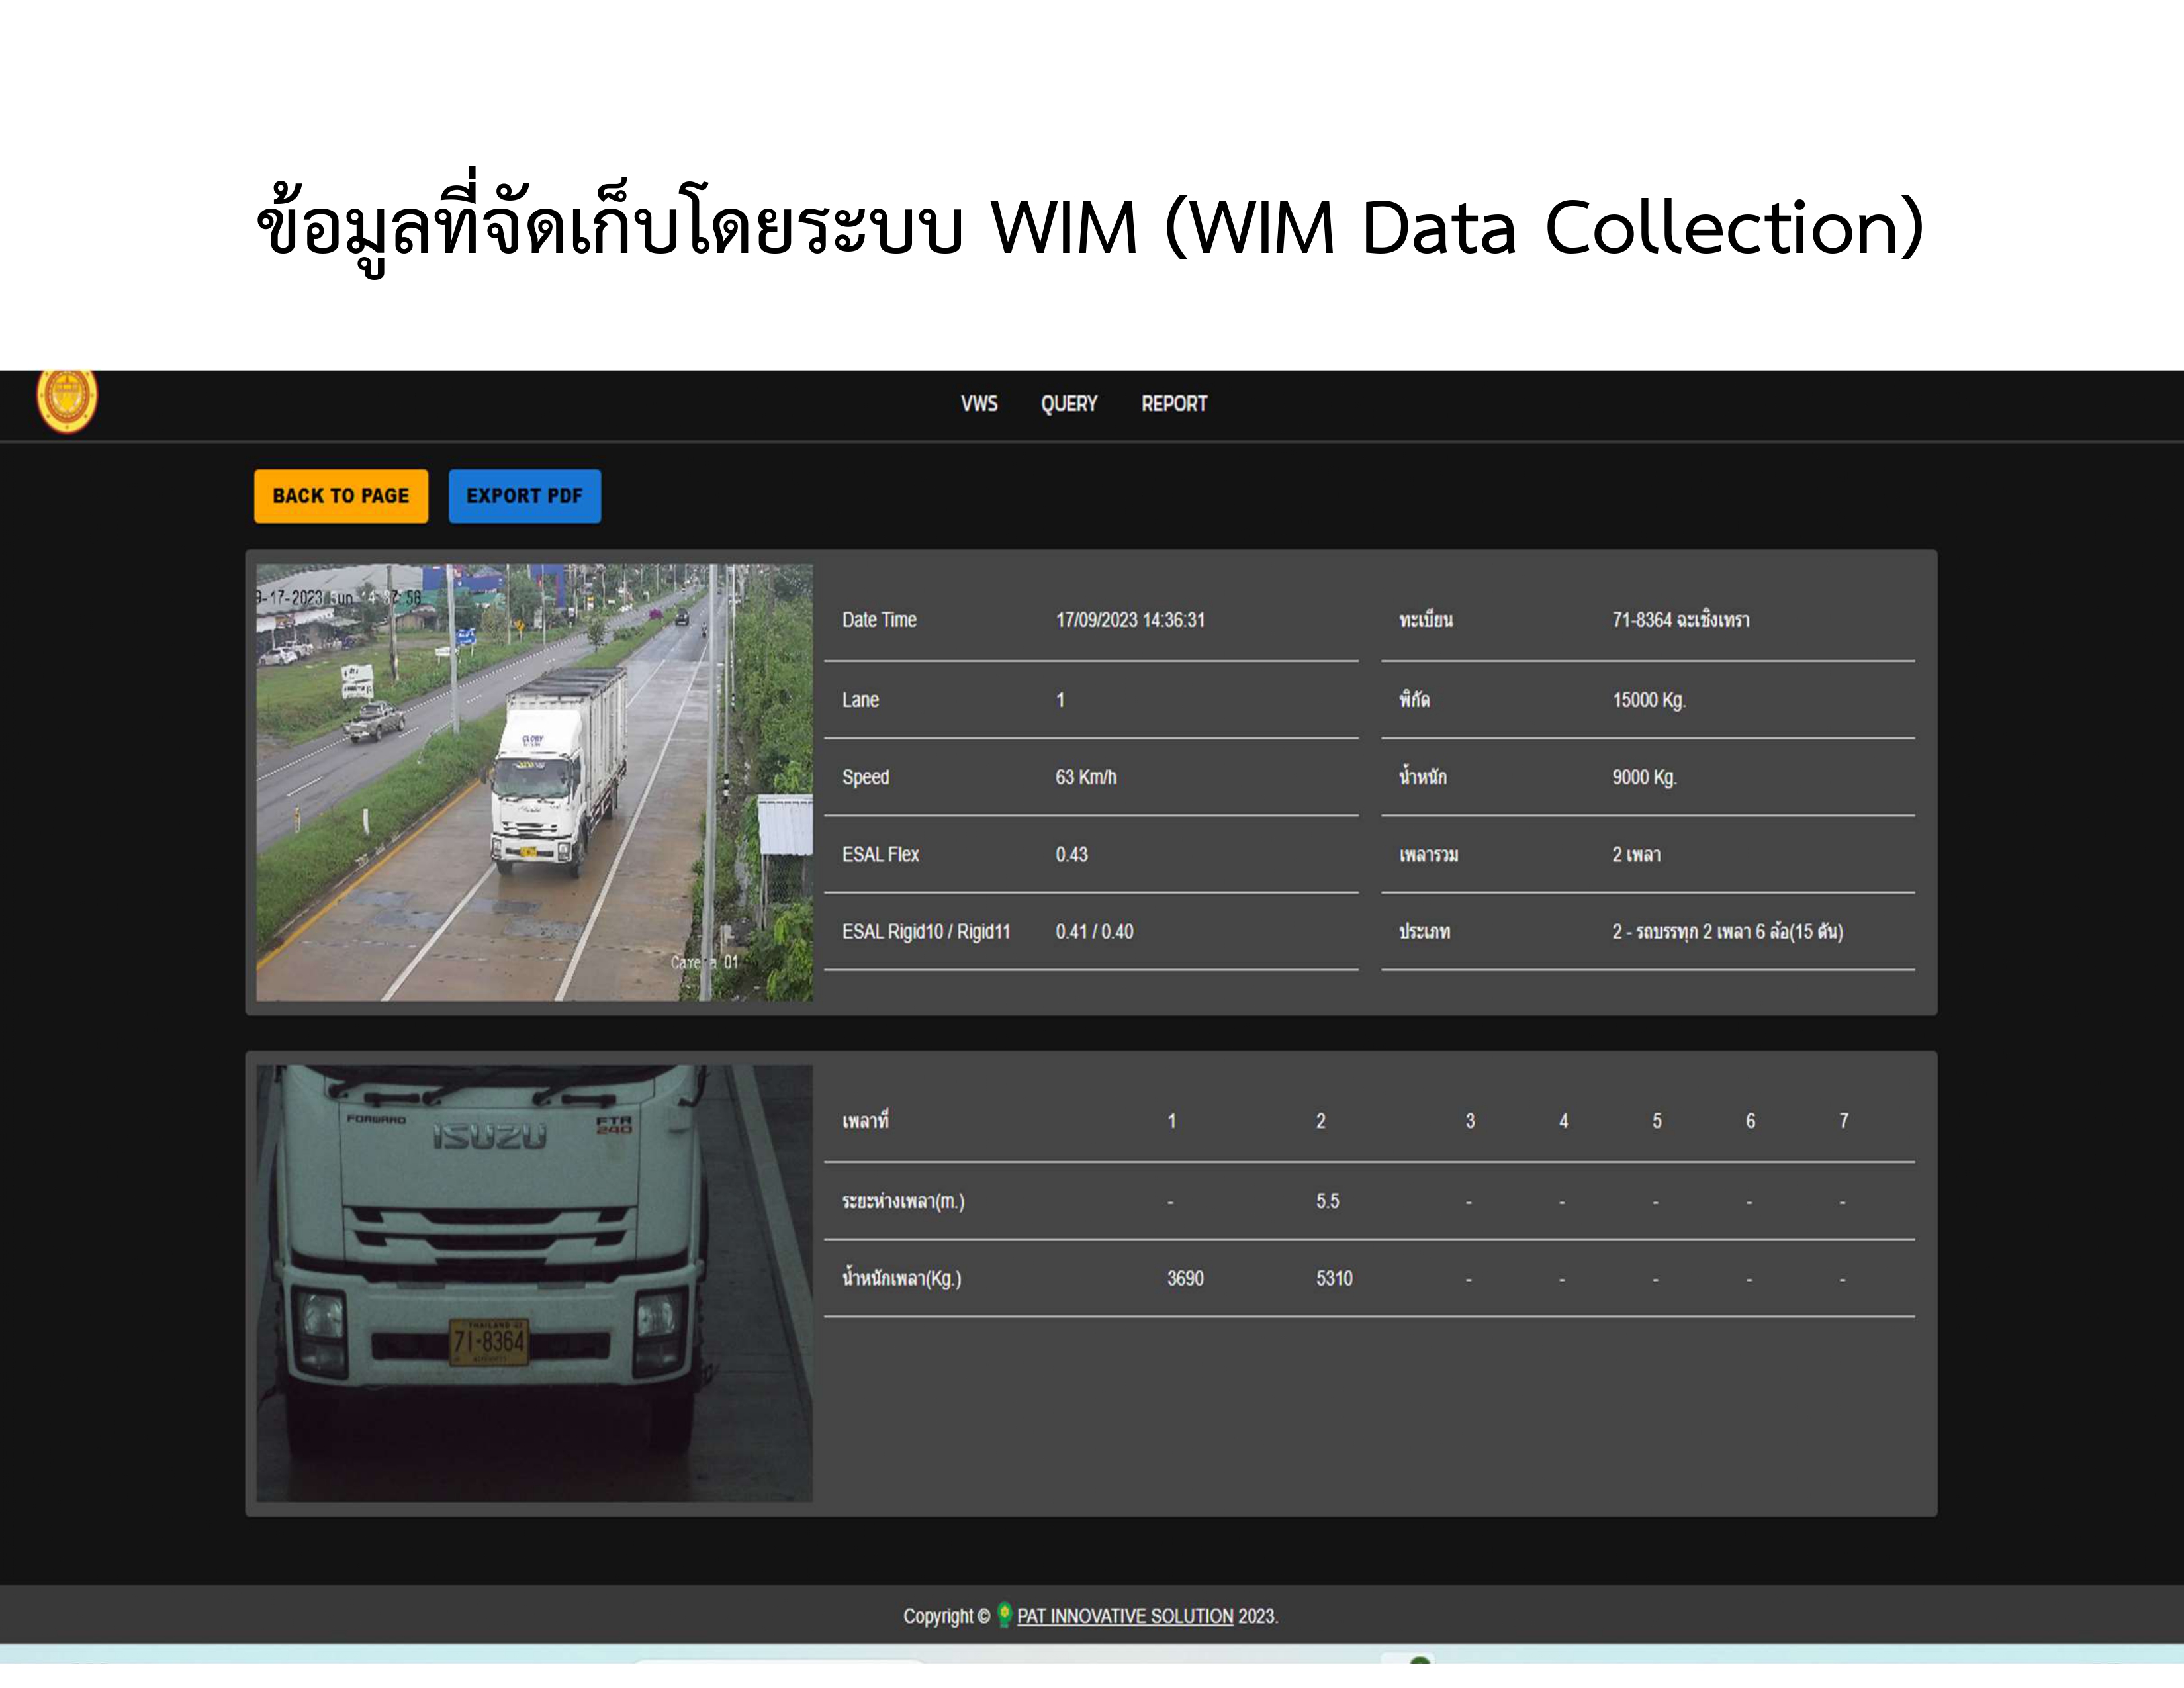Open the road camera truck overview image
This screenshot has width=2184, height=1688.
534,782
